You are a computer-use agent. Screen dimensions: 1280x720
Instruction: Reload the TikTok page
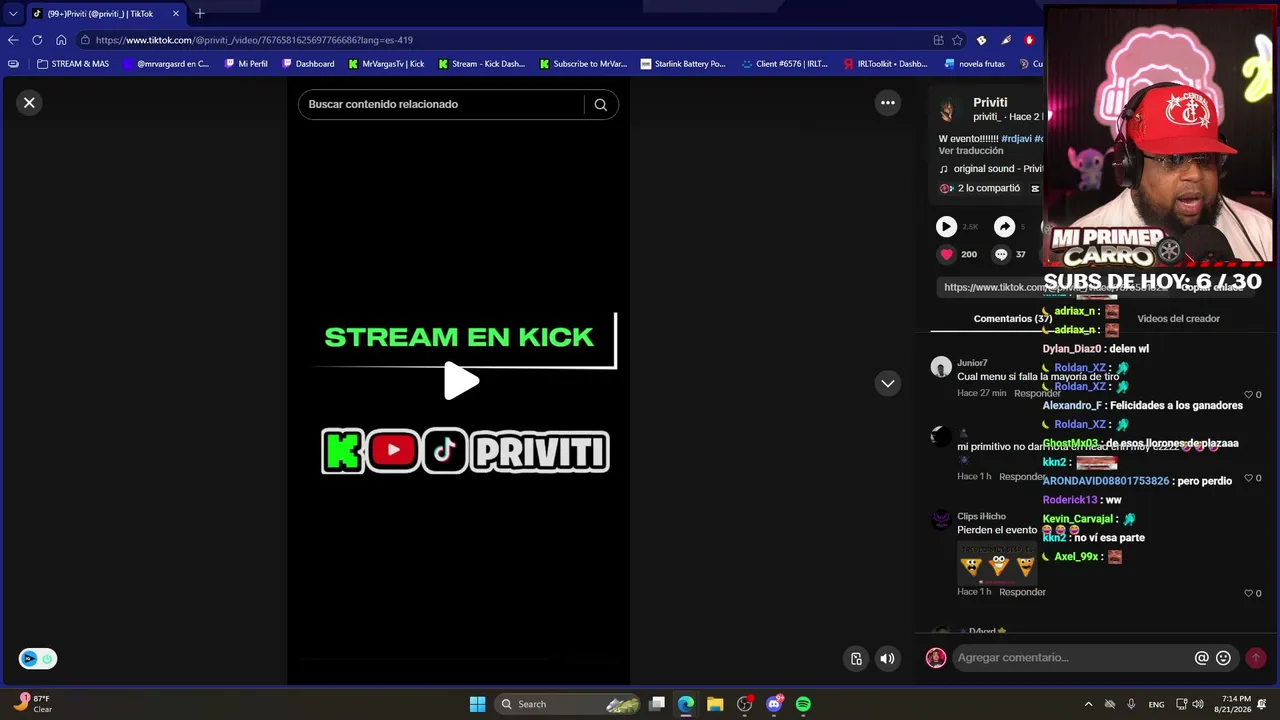coord(37,40)
